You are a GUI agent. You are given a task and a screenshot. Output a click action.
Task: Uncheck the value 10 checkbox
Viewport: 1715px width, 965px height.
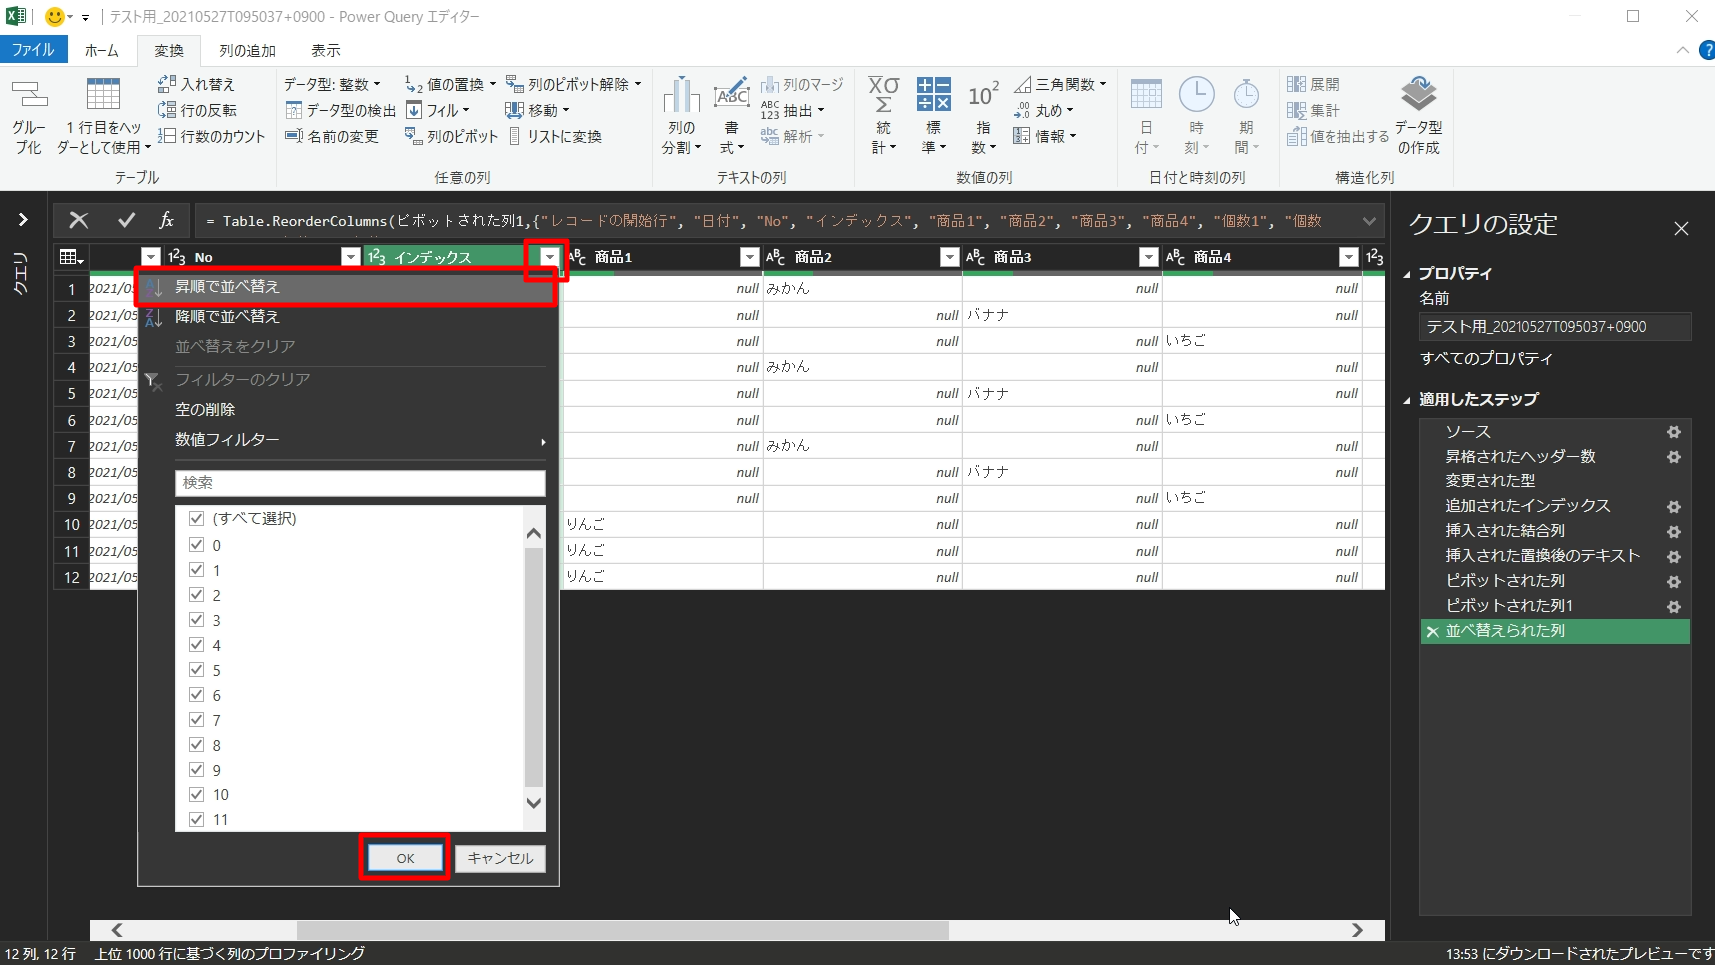tap(197, 795)
